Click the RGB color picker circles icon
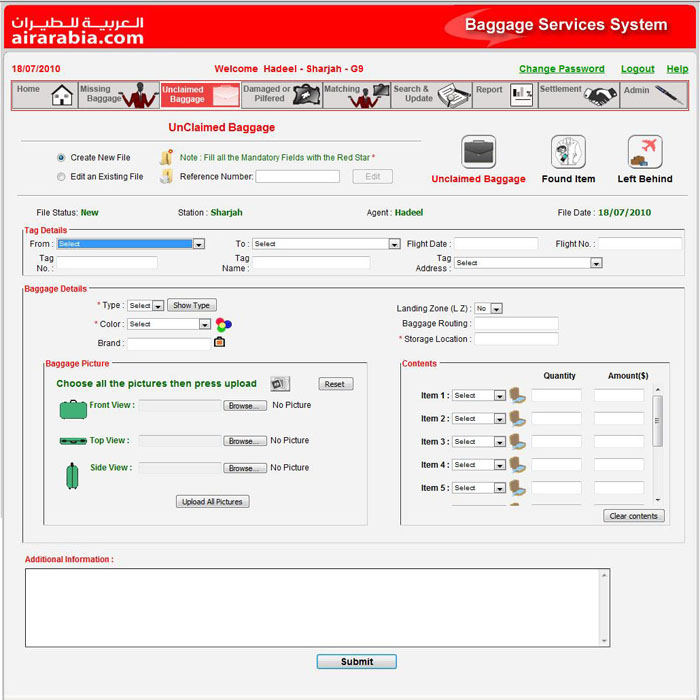 pos(223,324)
